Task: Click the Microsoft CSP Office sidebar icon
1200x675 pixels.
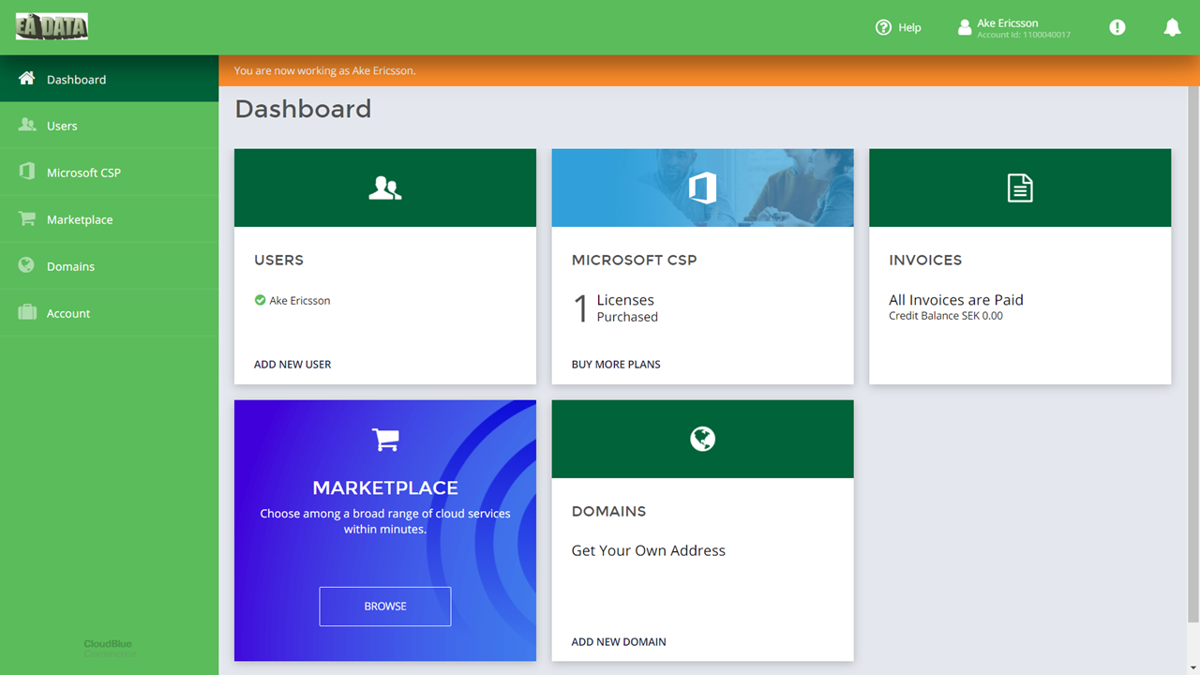Action: (27, 172)
